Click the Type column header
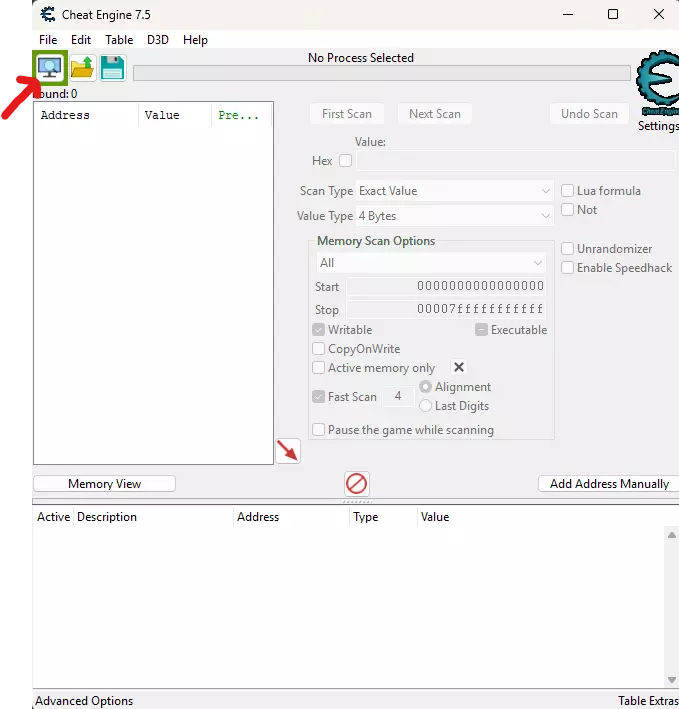The height and width of the screenshot is (709, 679). point(383,517)
